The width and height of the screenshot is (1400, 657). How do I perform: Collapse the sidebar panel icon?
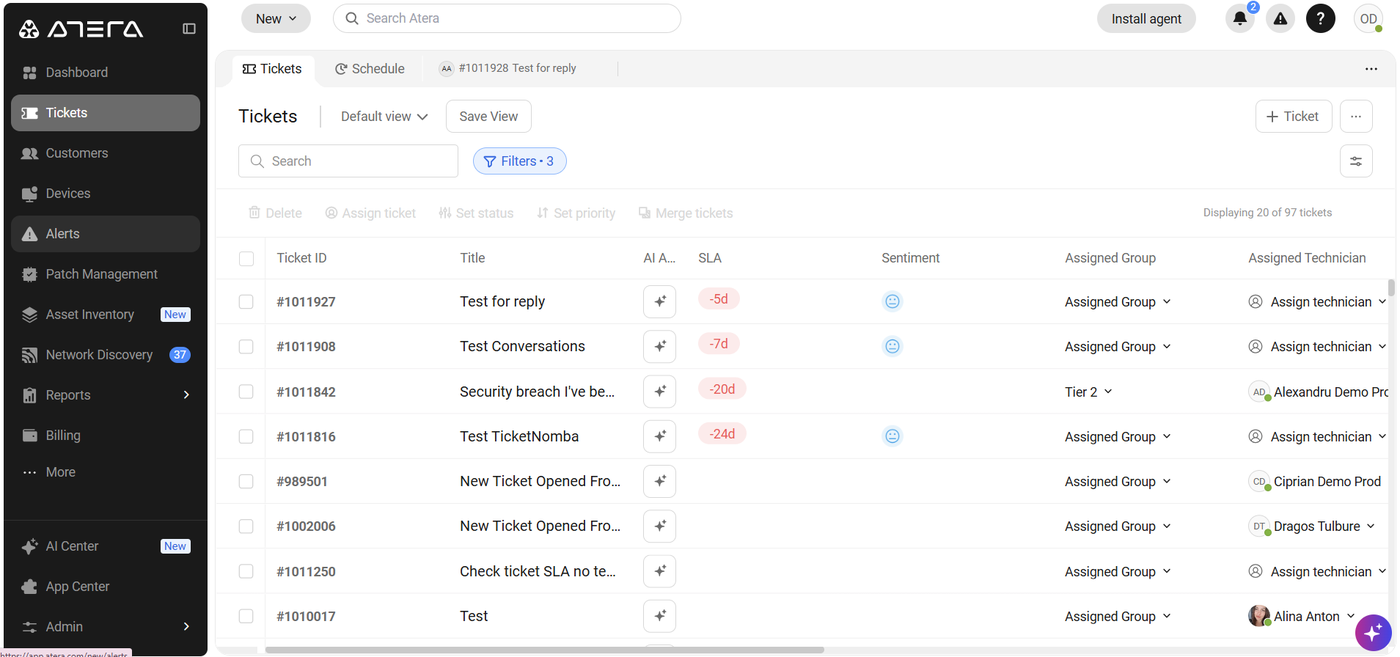[x=189, y=29]
